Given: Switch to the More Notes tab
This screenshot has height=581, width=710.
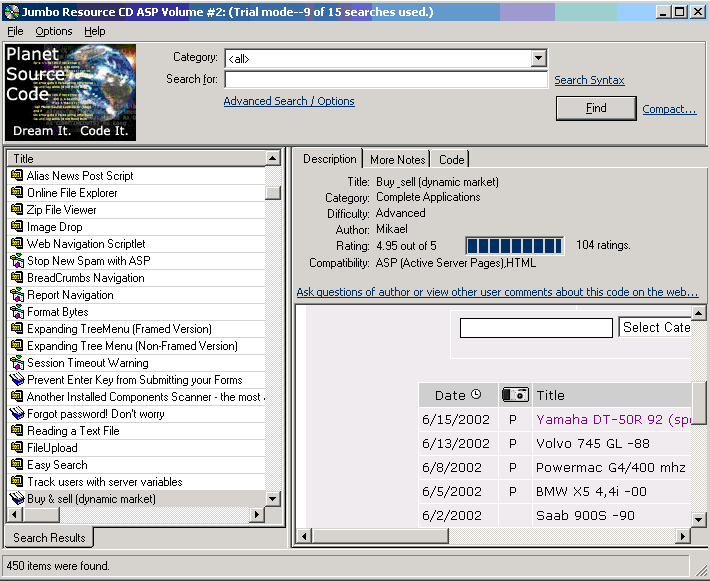Looking at the screenshot, I should click(397, 160).
